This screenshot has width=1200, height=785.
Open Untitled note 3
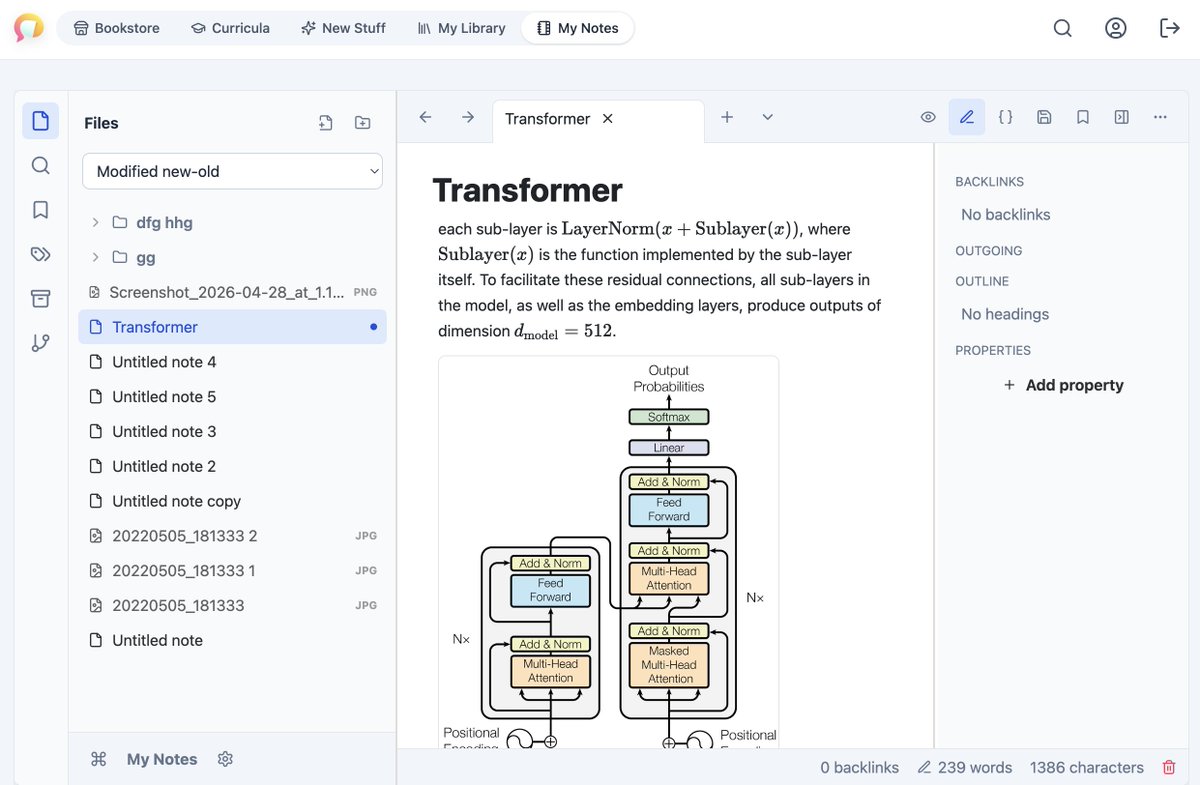pyautogui.click(x=232, y=431)
